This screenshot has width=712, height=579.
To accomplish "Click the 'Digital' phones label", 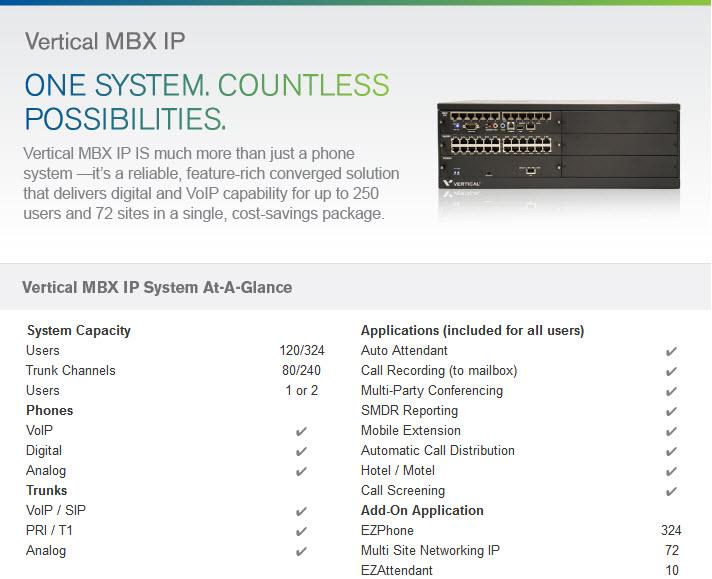I will point(44,451).
